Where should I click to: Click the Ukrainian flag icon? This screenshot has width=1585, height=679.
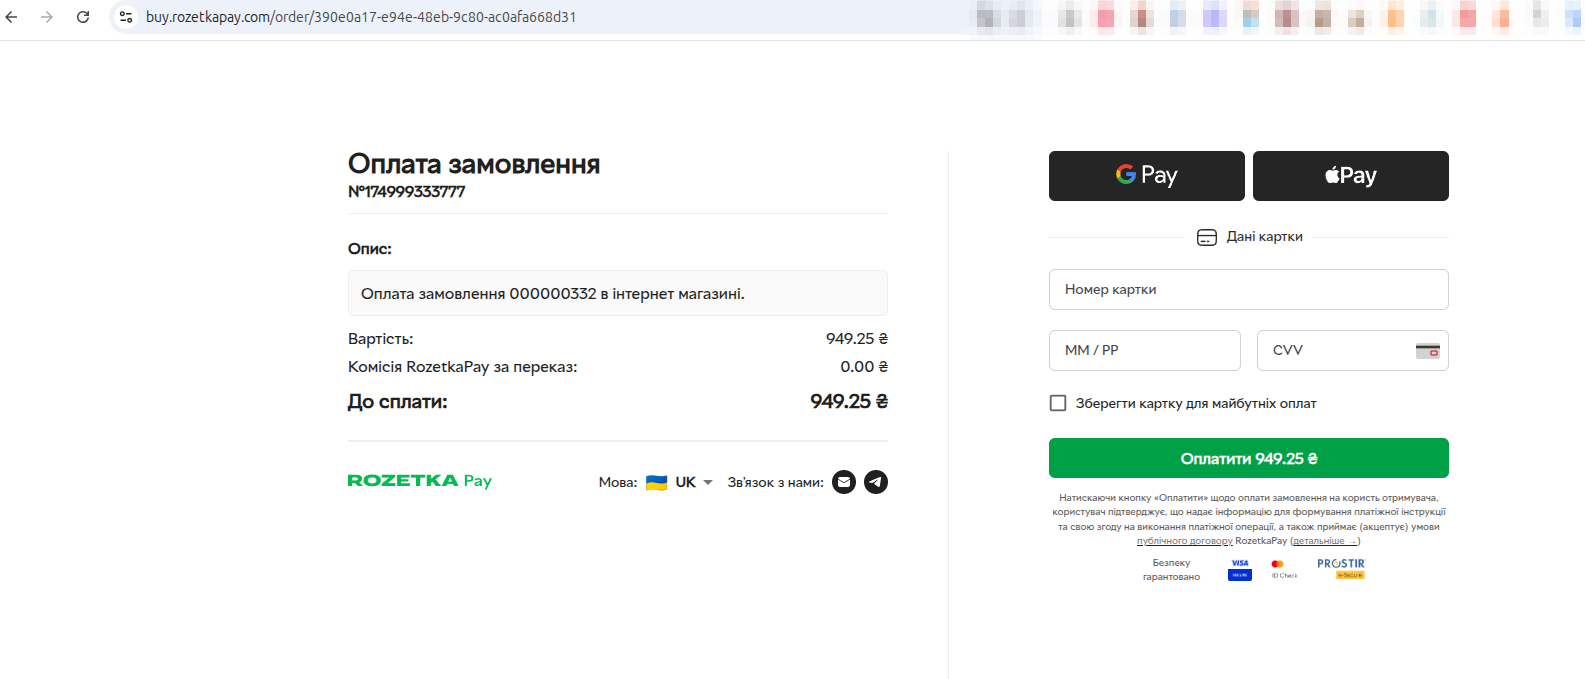point(656,482)
